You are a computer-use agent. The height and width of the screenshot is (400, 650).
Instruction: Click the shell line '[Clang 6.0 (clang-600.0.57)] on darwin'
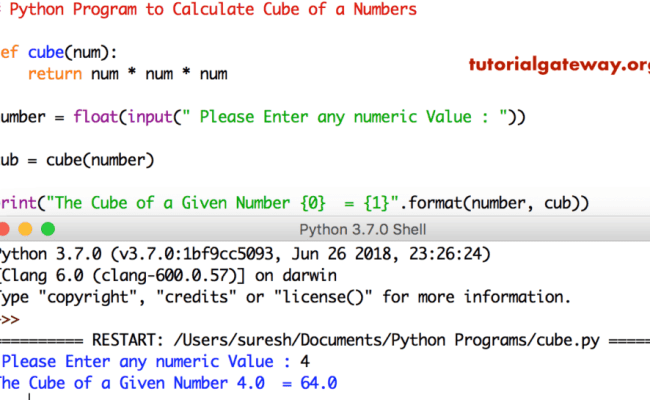pos(168,275)
